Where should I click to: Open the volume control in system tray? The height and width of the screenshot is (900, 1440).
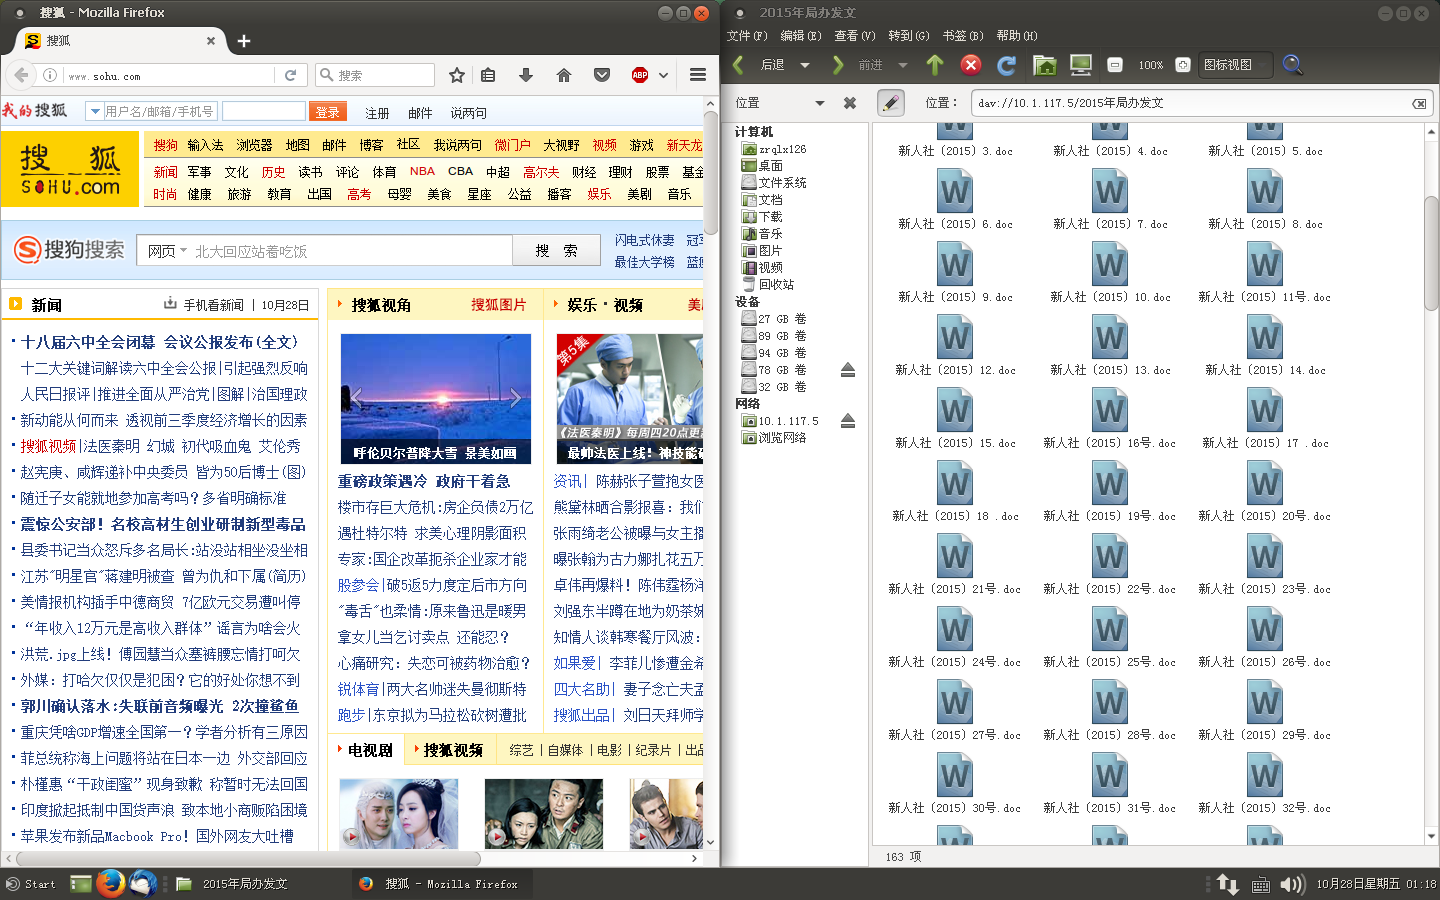(x=1292, y=884)
